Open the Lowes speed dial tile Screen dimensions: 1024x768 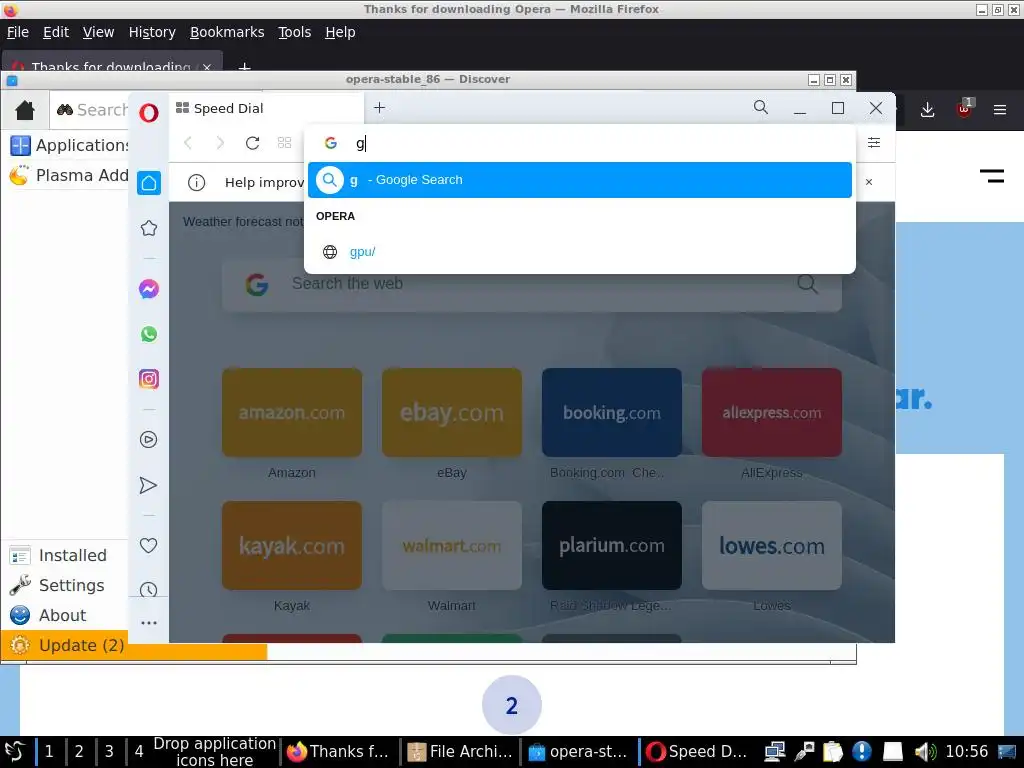(x=772, y=546)
